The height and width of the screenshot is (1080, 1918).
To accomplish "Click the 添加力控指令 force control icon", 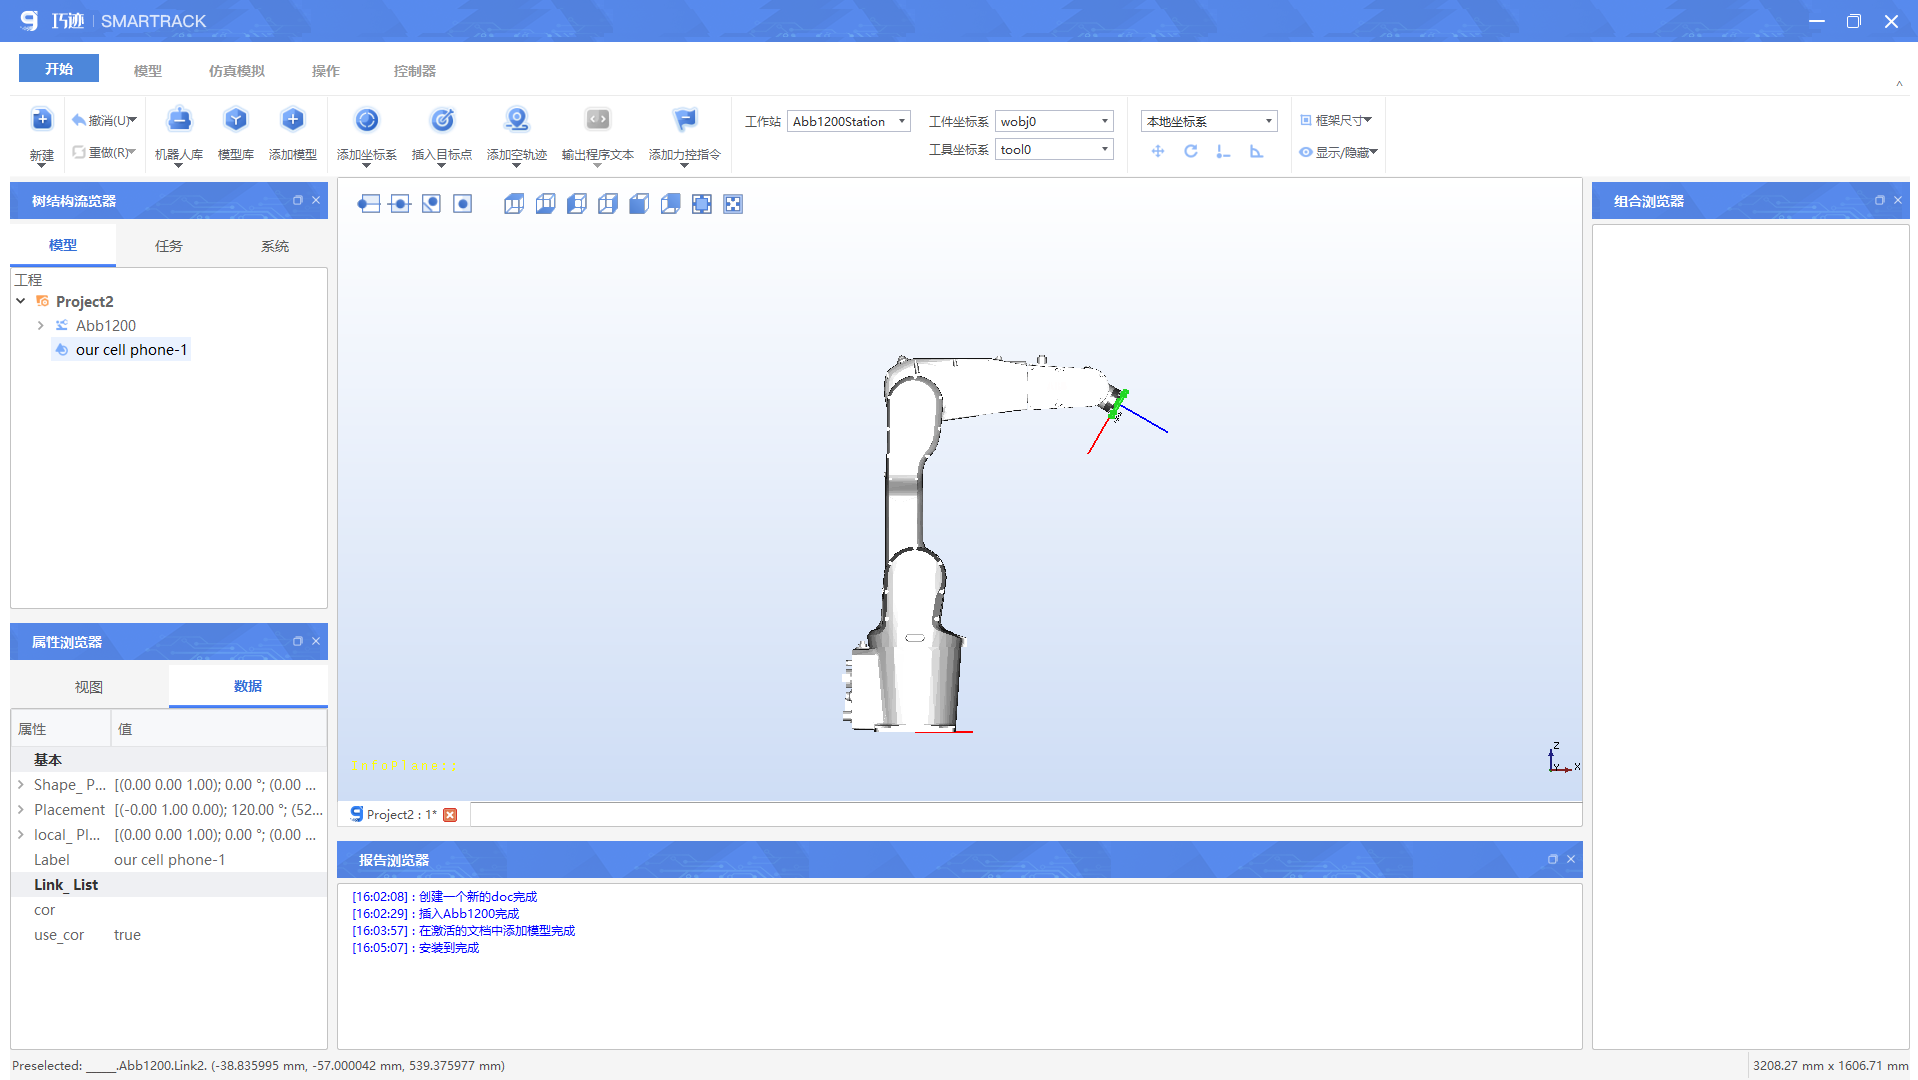I will coord(685,121).
